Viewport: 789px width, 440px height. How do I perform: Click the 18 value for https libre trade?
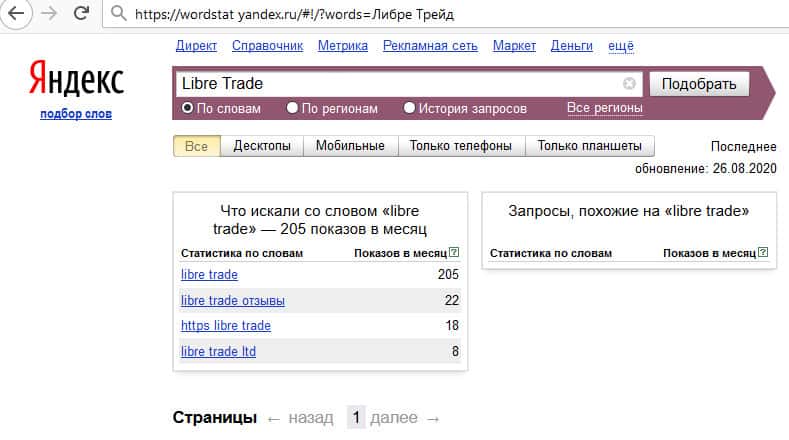tap(452, 325)
